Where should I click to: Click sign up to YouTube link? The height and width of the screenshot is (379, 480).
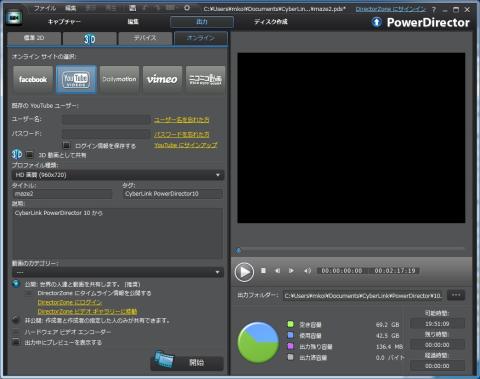pos(186,145)
